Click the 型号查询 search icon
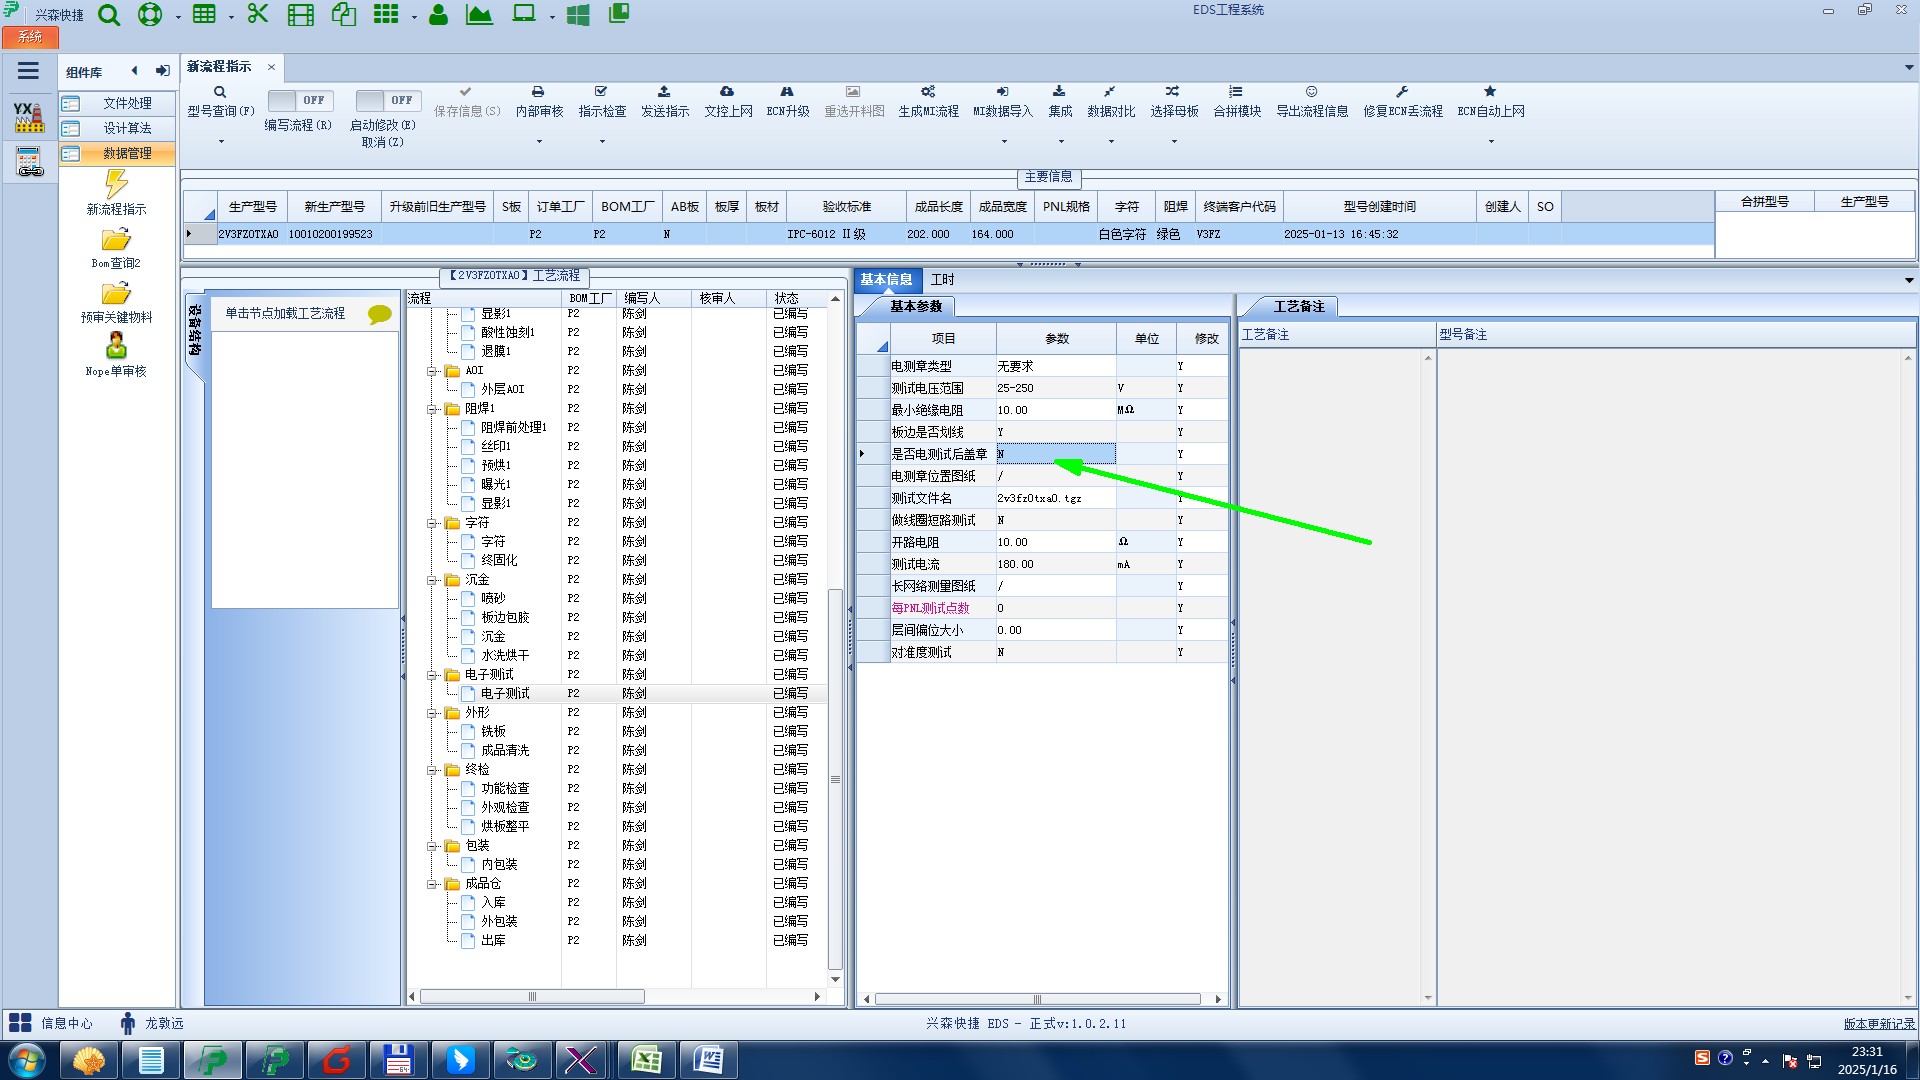Image resolution: width=1920 pixels, height=1080 pixels. pos(220,92)
